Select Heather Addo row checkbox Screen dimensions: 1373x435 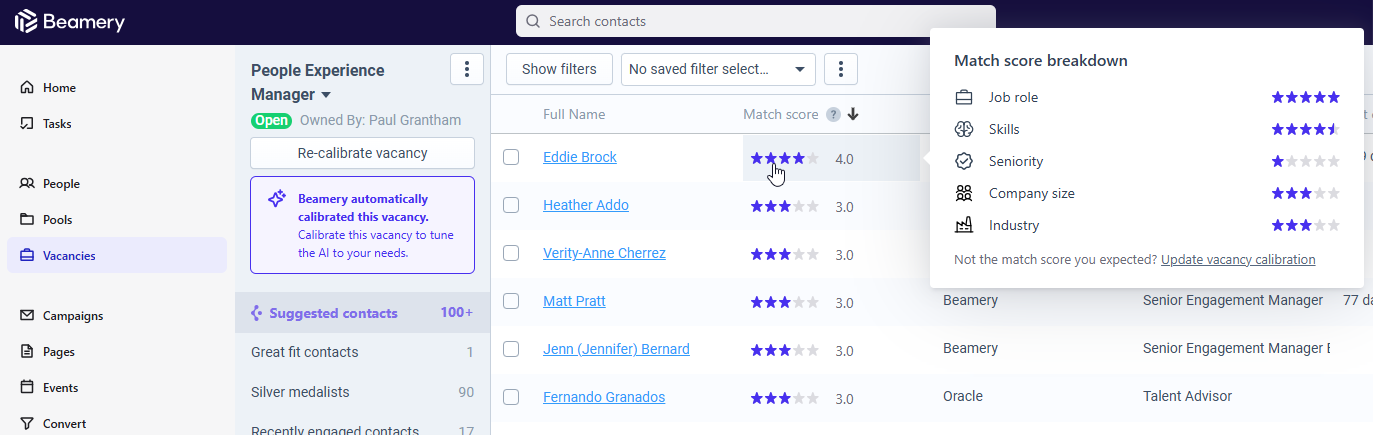[511, 205]
